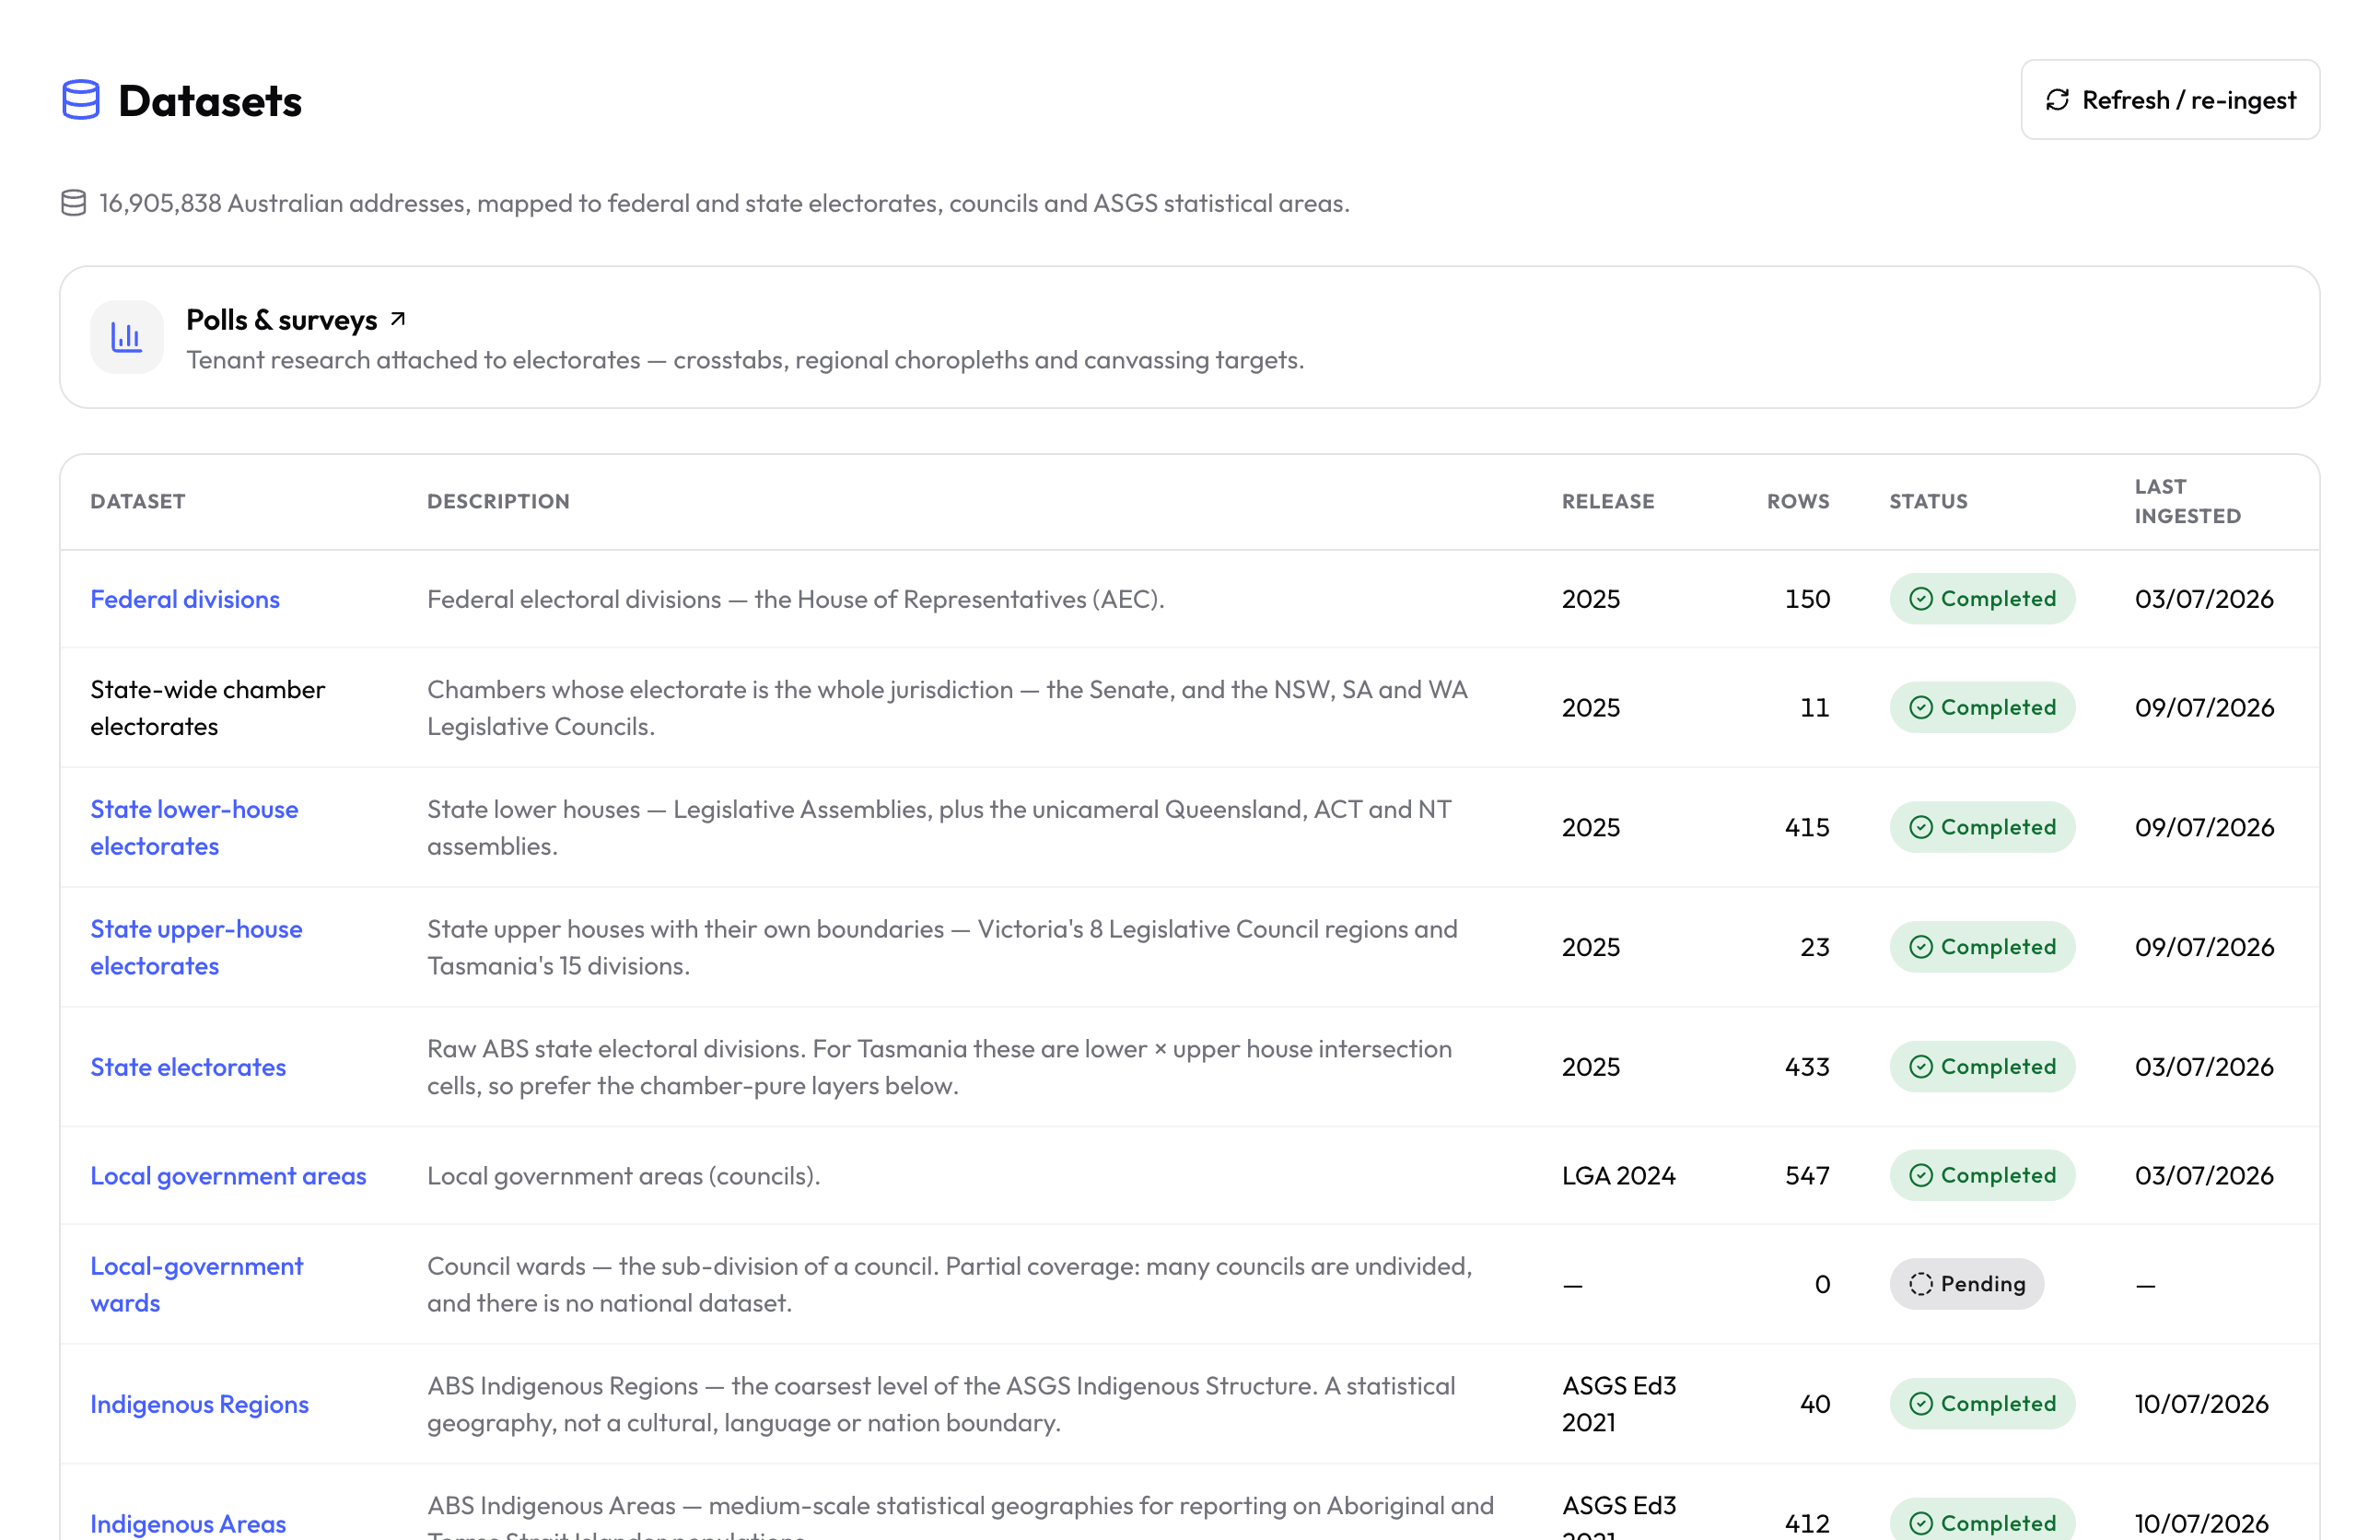Click the Completed badge in the Local government areas row
Image resolution: width=2380 pixels, height=1540 pixels.
(x=1982, y=1176)
